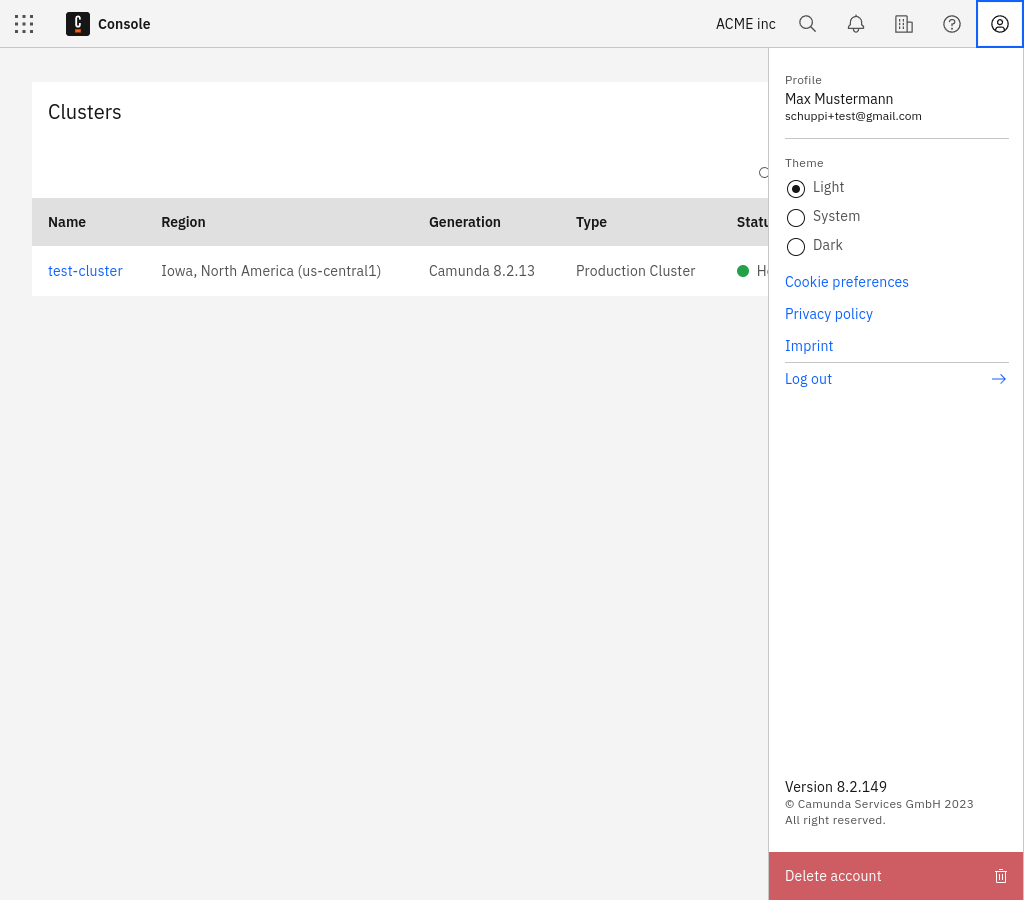Viewport: 1024px width, 900px height.
Task: Close the user profile panel icon
Action: pos(1000,24)
